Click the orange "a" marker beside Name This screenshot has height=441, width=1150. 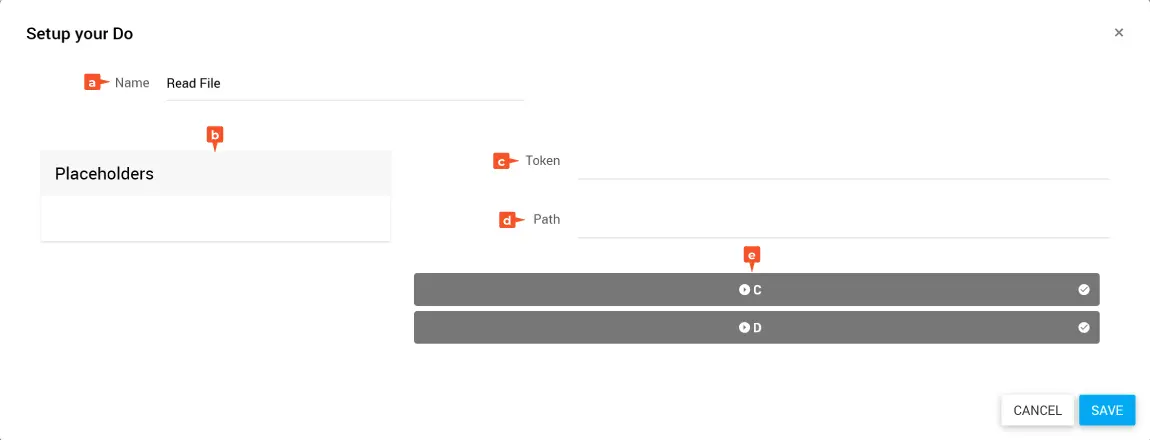coord(93,83)
